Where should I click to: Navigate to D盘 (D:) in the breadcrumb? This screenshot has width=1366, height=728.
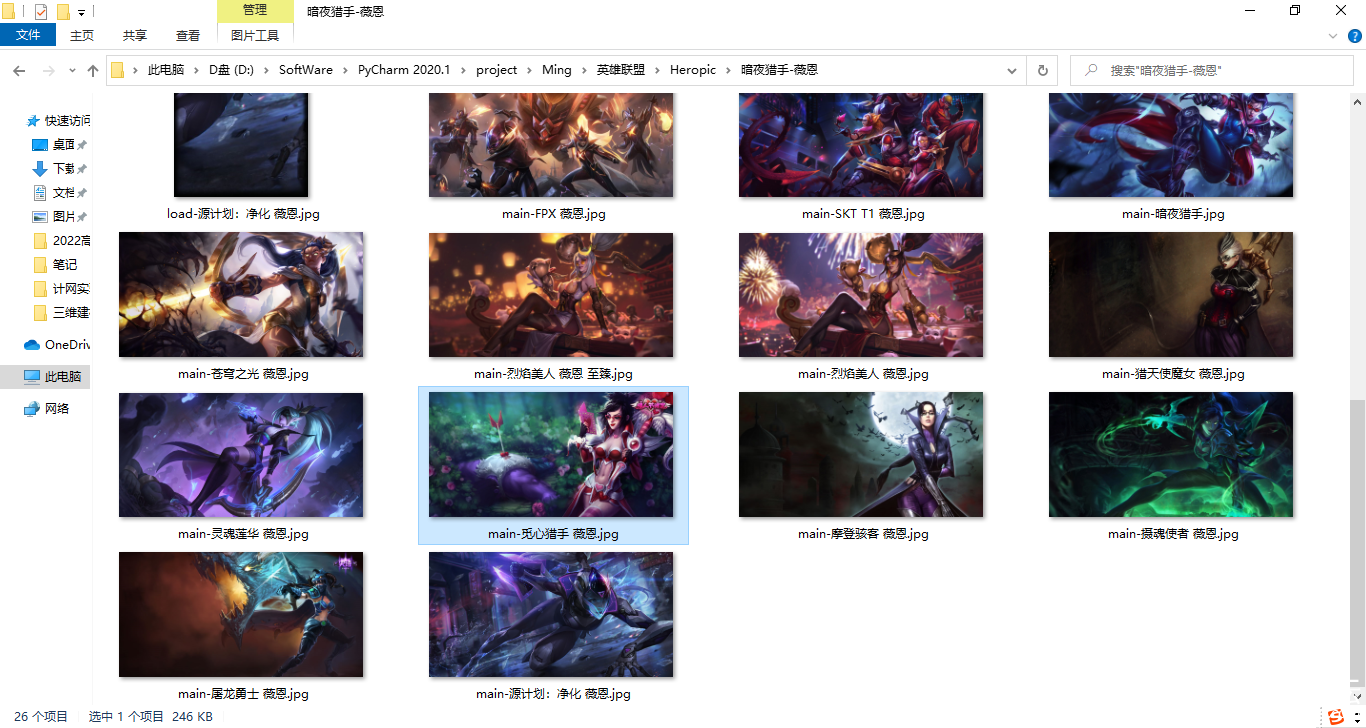231,70
